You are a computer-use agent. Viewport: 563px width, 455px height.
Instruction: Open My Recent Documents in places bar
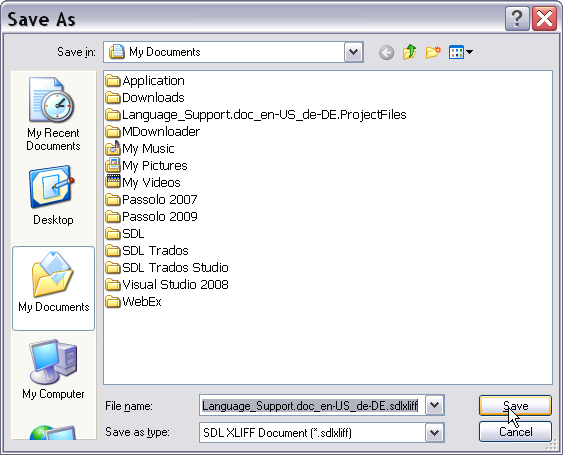click(53, 114)
